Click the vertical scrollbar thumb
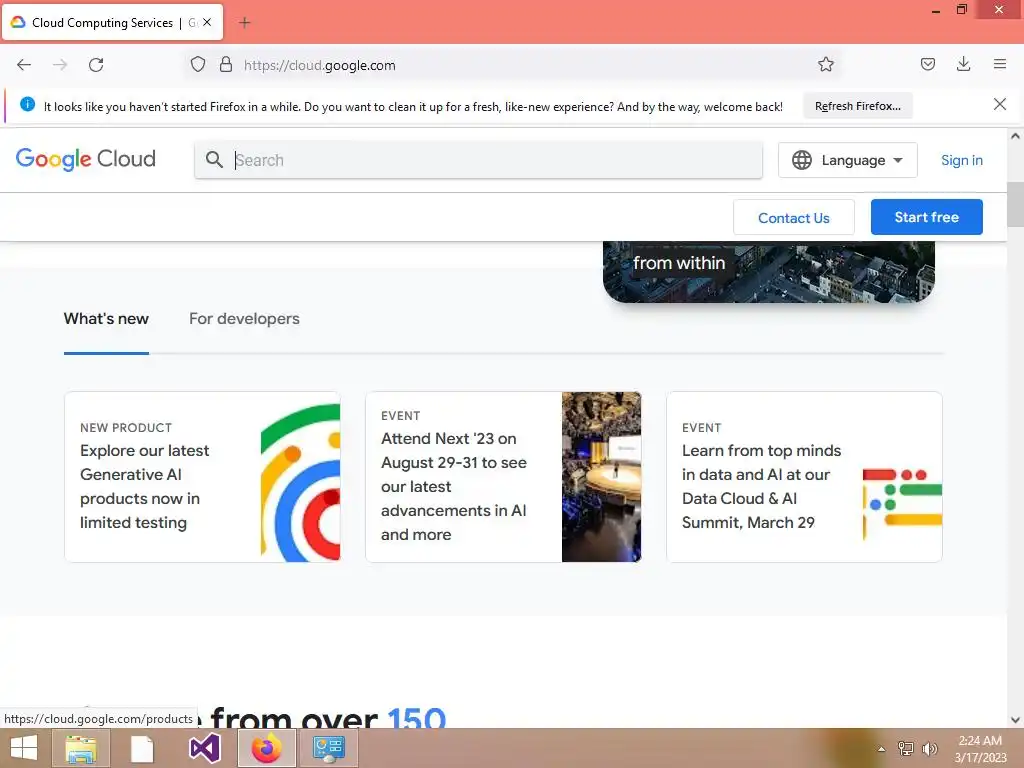 (1015, 204)
